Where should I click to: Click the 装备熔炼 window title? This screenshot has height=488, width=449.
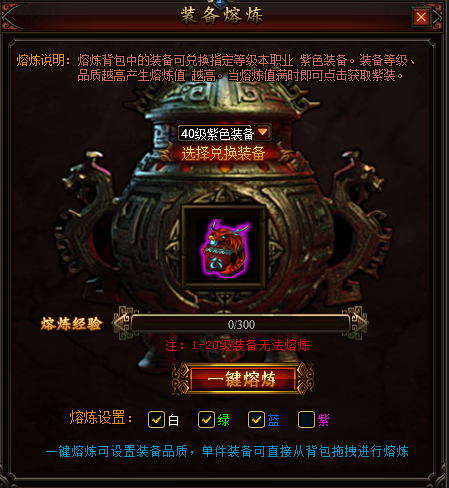[x=221, y=16]
